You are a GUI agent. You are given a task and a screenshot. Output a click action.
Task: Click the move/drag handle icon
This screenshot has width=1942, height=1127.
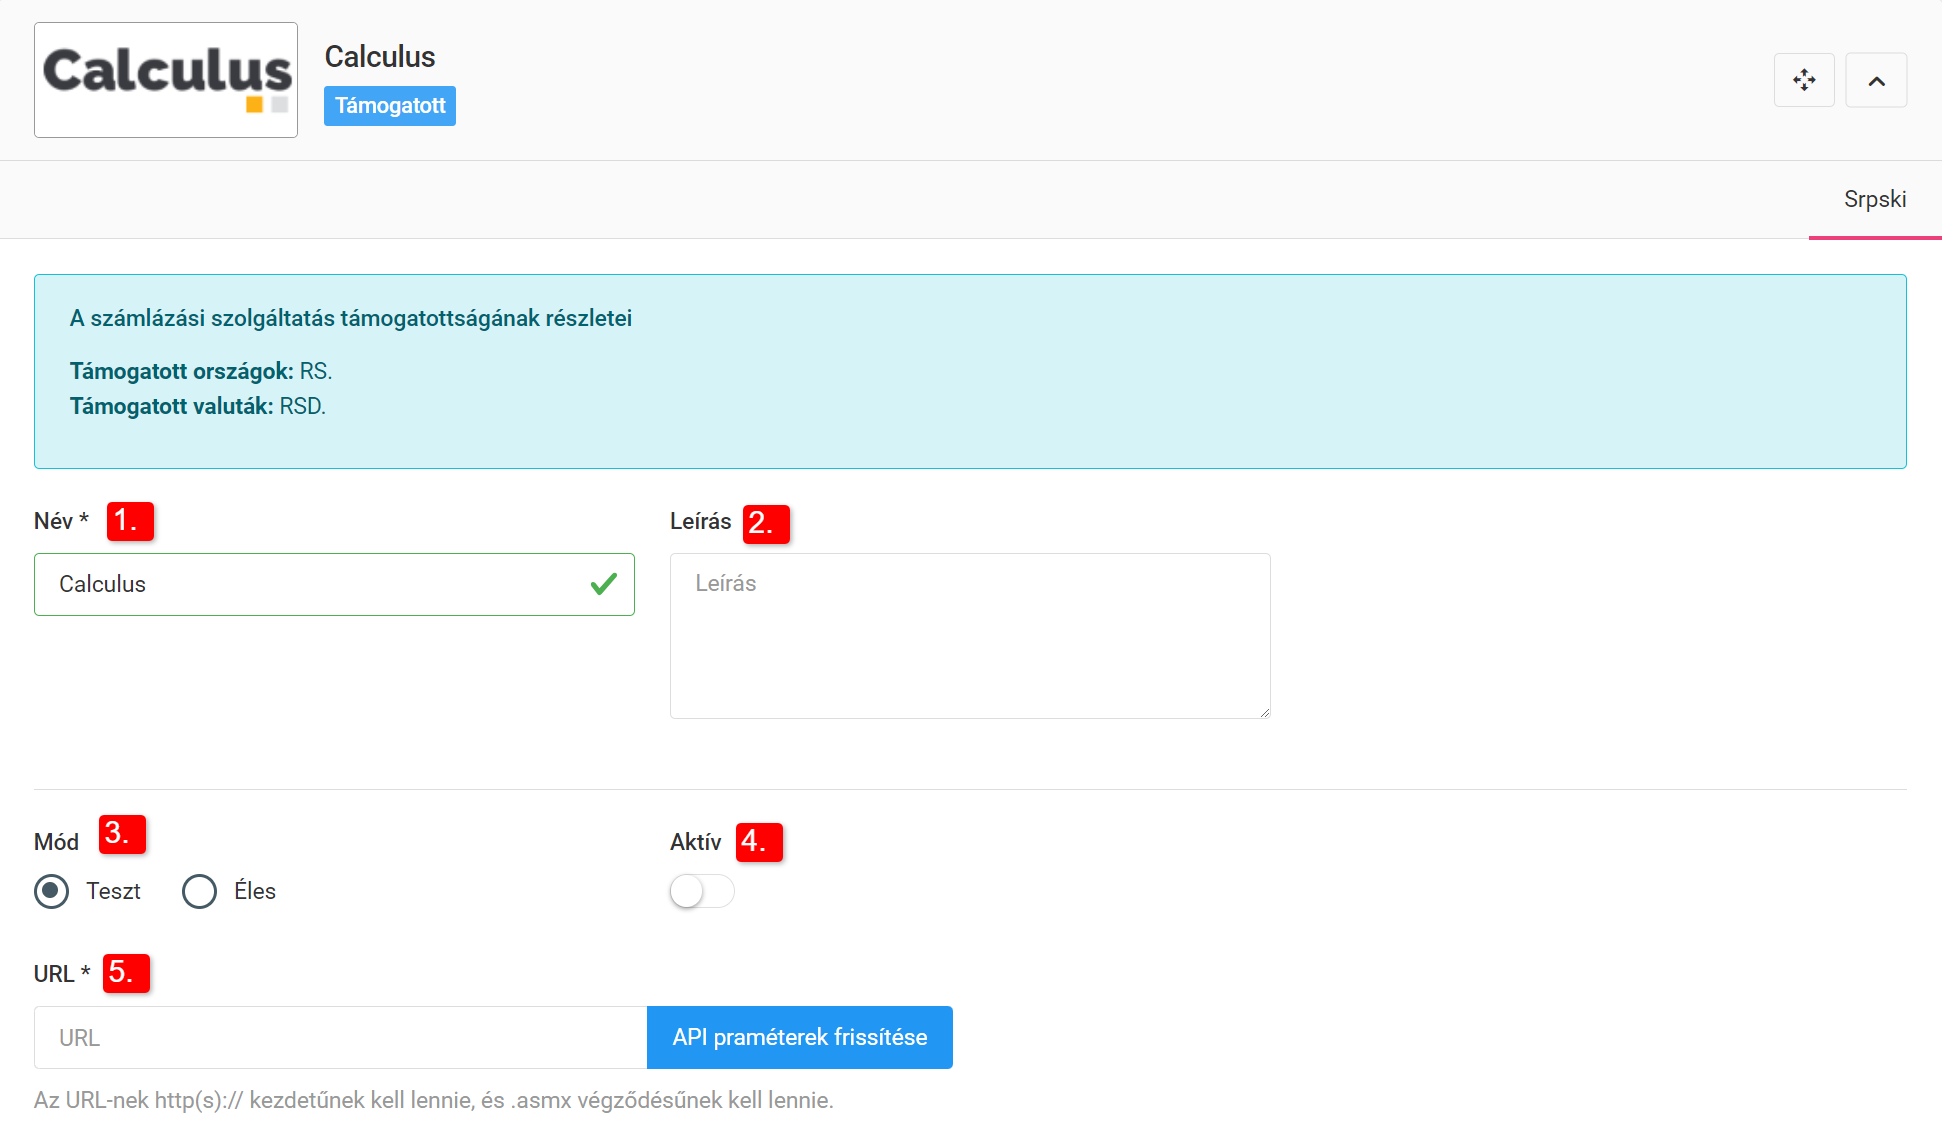pos(1804,80)
